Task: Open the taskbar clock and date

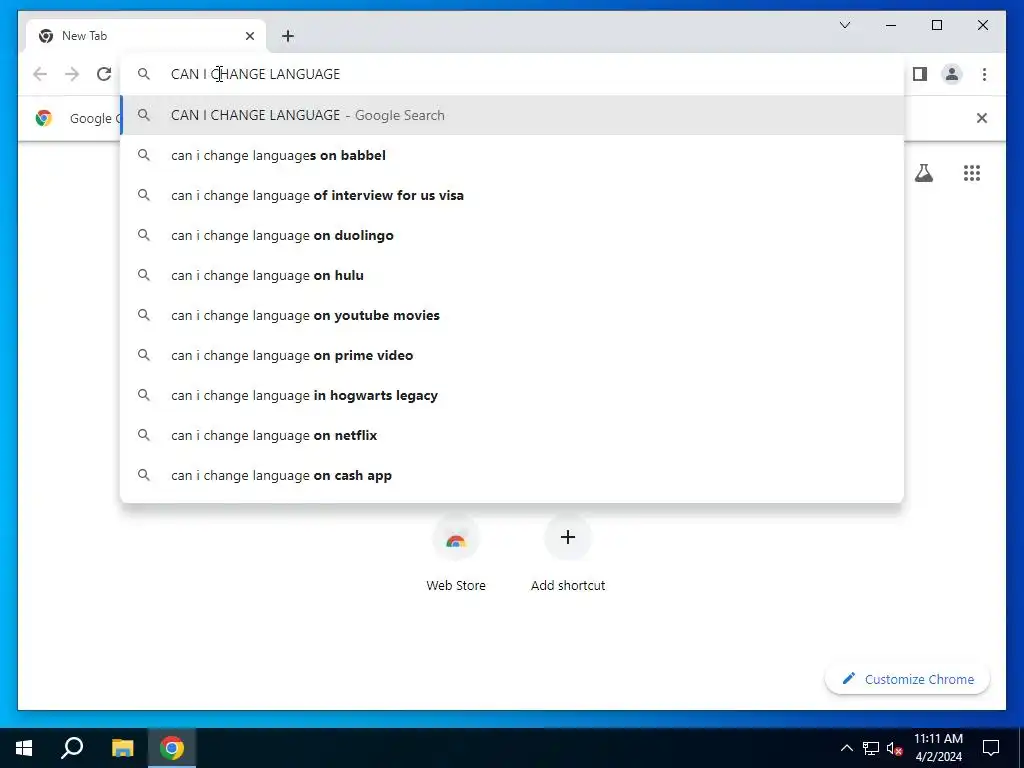Action: click(x=938, y=748)
